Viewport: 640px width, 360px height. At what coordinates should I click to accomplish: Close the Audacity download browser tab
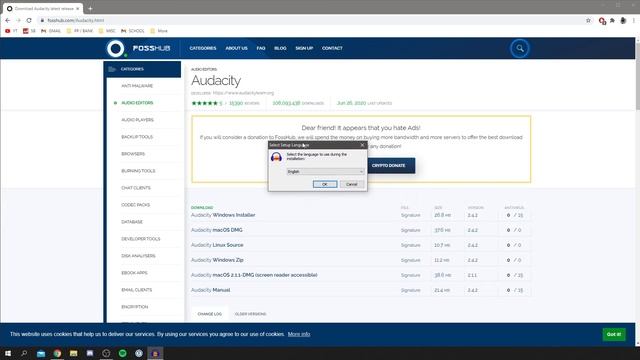(x=78, y=9)
